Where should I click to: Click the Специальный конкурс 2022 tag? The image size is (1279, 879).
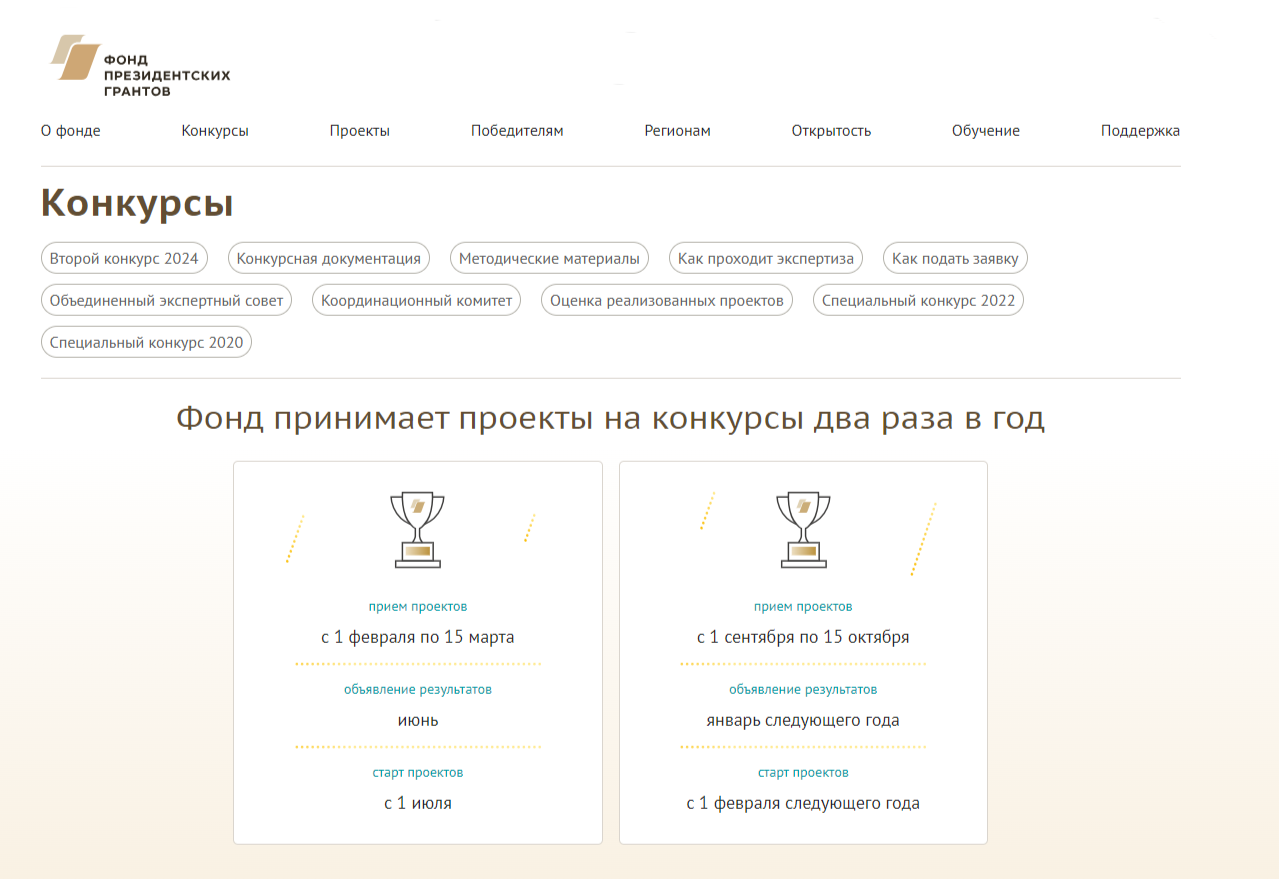(x=918, y=301)
